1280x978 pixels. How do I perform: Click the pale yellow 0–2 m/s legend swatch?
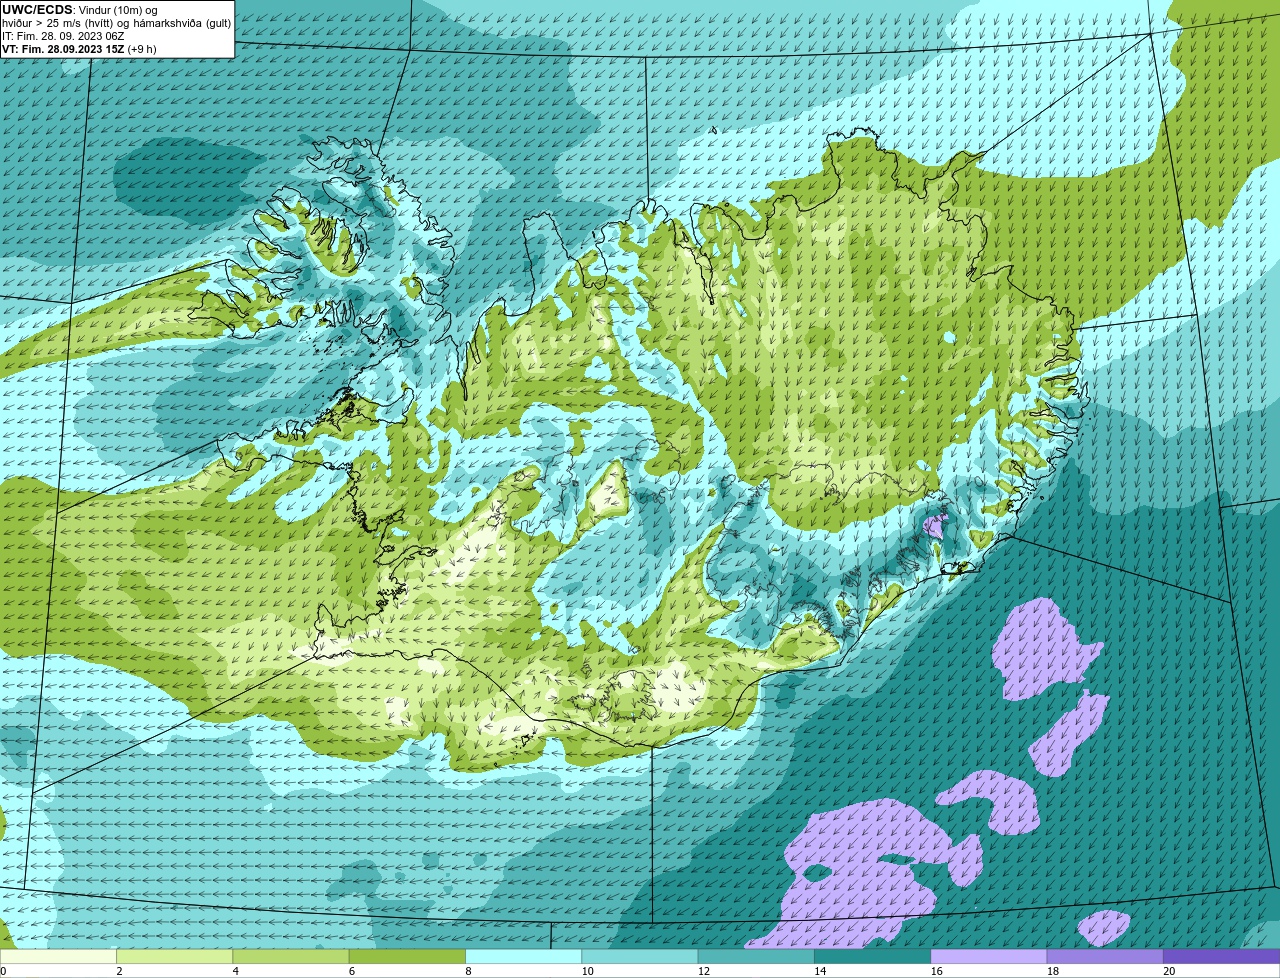[x=59, y=956]
